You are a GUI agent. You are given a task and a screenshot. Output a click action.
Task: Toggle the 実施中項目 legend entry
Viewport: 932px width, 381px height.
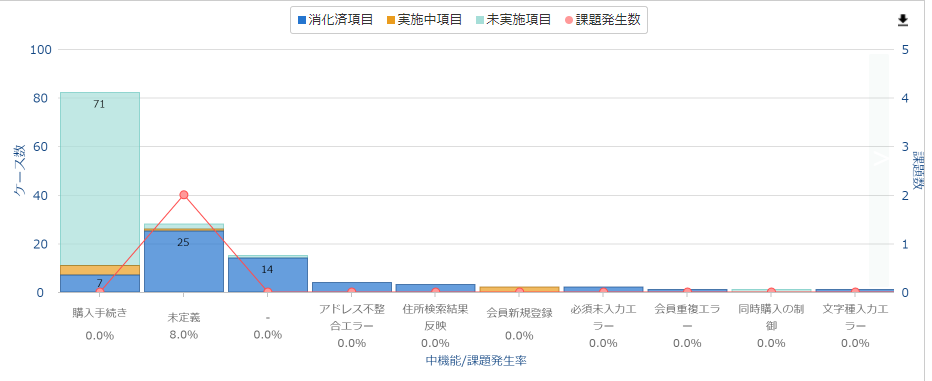(x=424, y=20)
